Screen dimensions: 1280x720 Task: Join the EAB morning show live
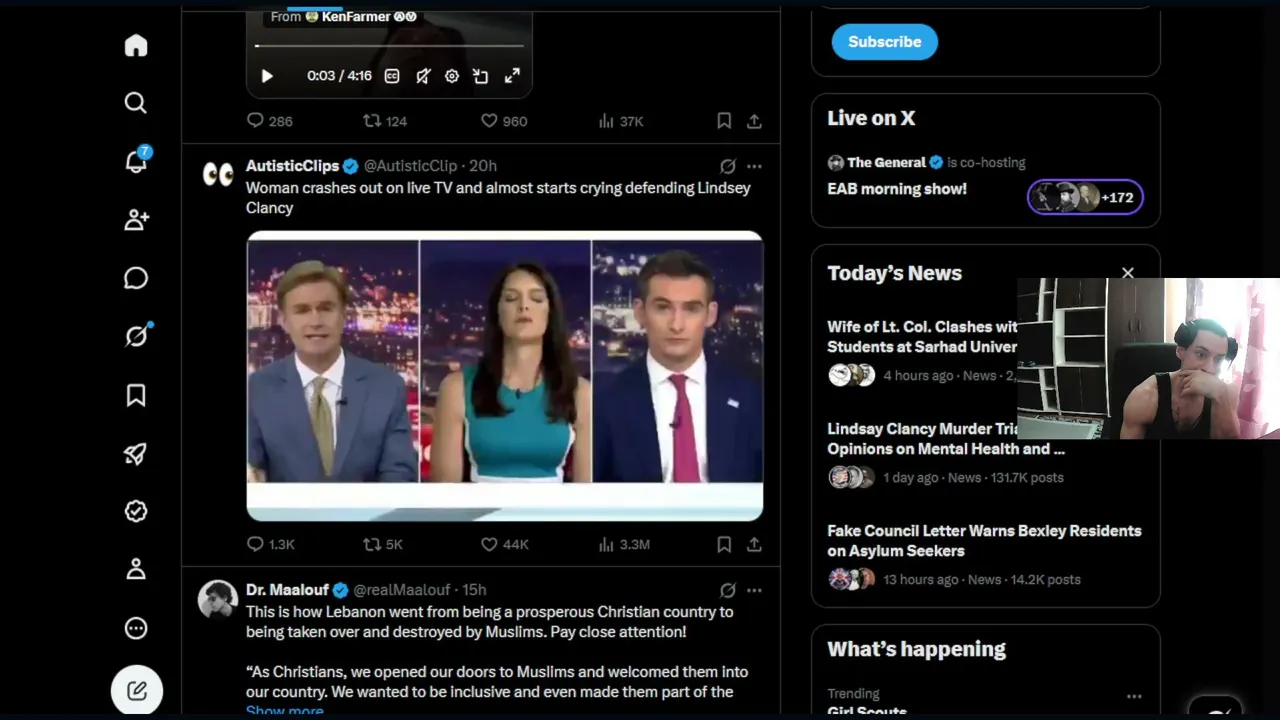click(x=897, y=189)
